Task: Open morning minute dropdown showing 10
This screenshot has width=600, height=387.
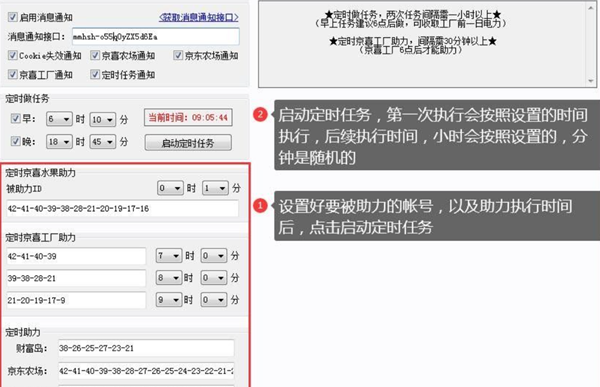Action: 103,119
